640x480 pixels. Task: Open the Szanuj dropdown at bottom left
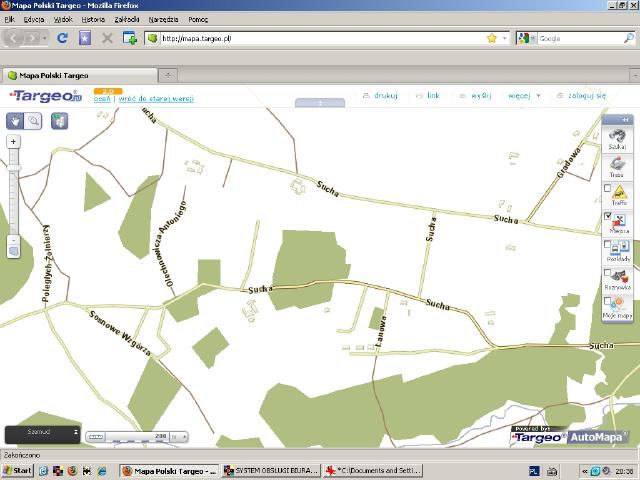[x=42, y=433]
